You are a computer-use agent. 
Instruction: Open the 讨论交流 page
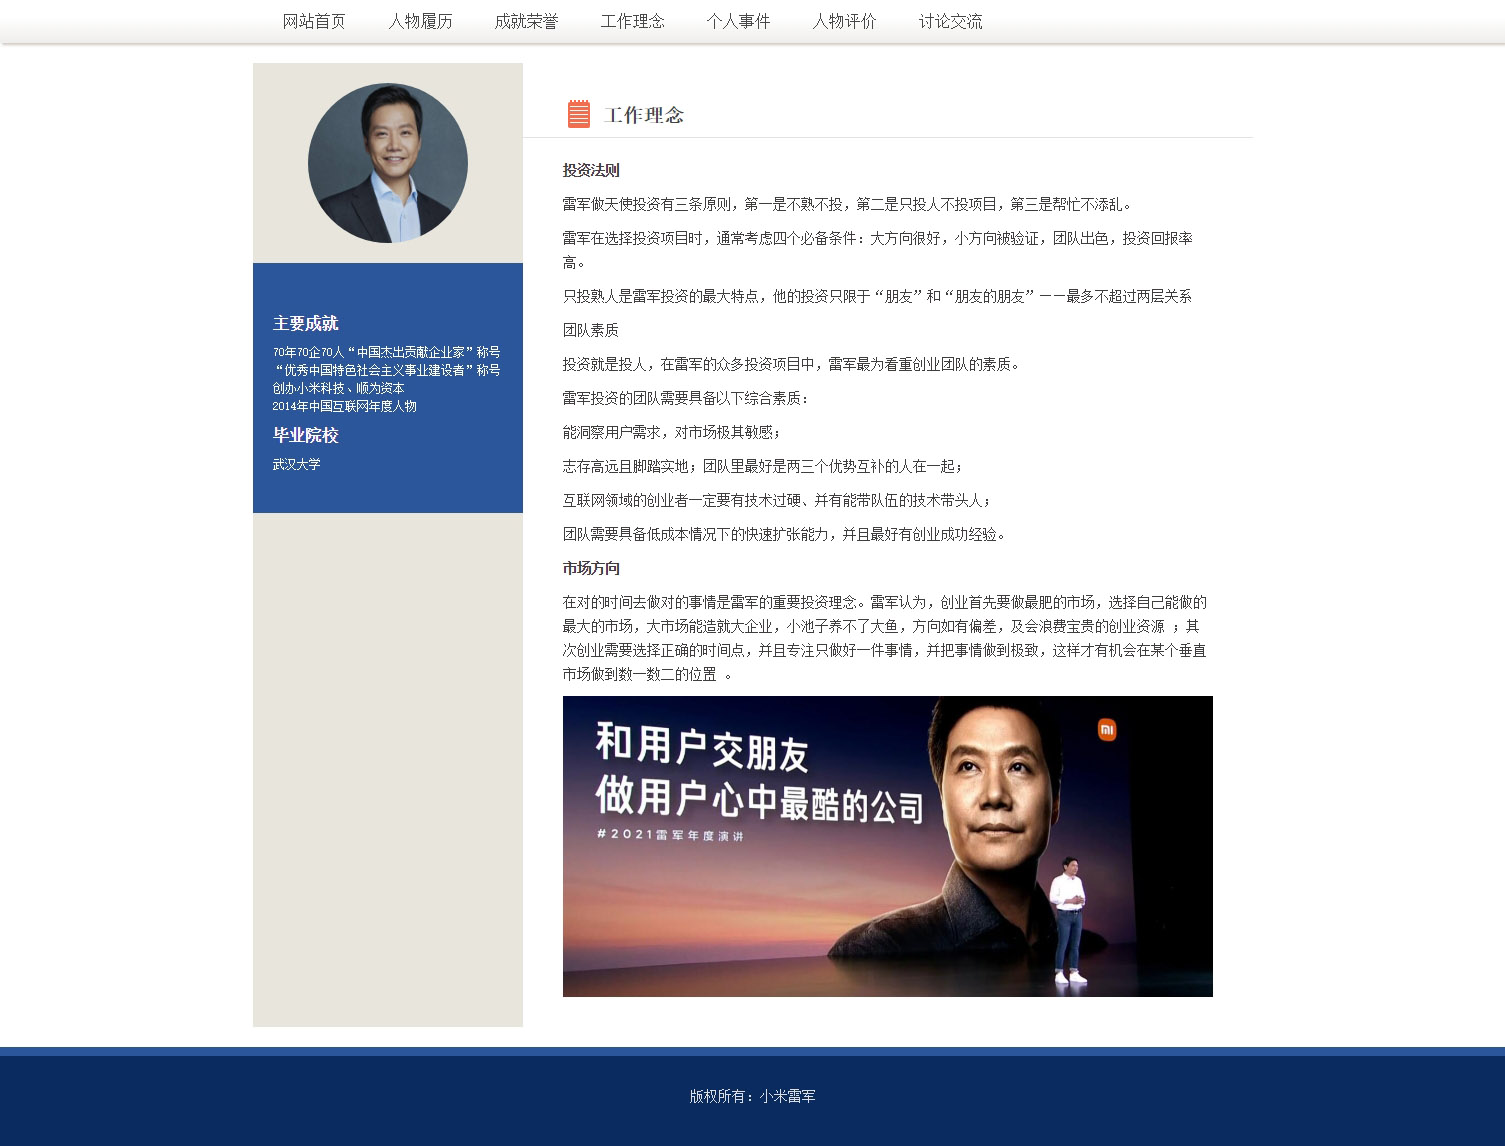950,21
